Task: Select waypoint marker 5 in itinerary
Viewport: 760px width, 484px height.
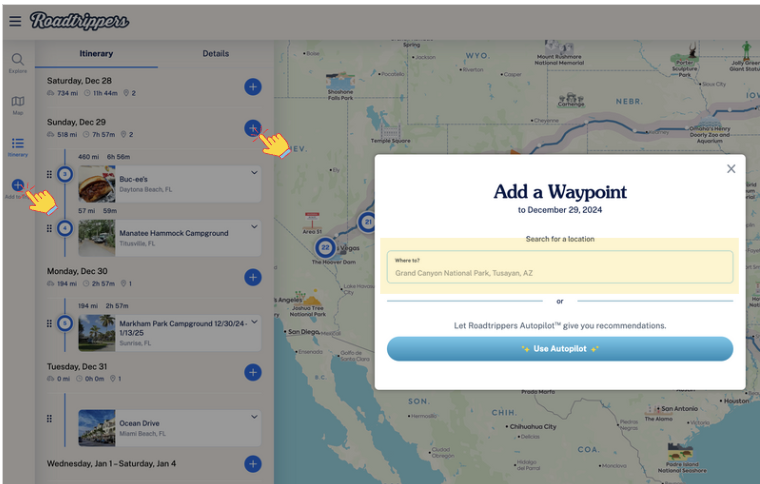Action: coord(65,323)
